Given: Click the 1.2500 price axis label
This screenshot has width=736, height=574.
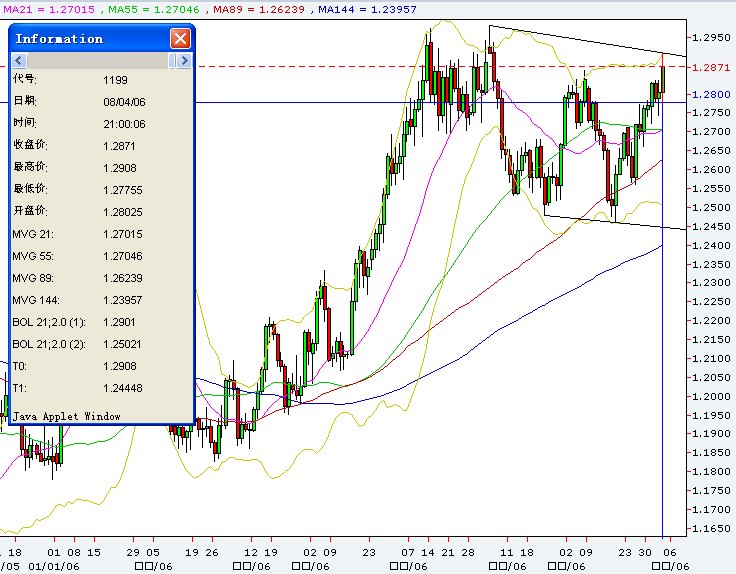Looking at the screenshot, I should (x=711, y=207).
